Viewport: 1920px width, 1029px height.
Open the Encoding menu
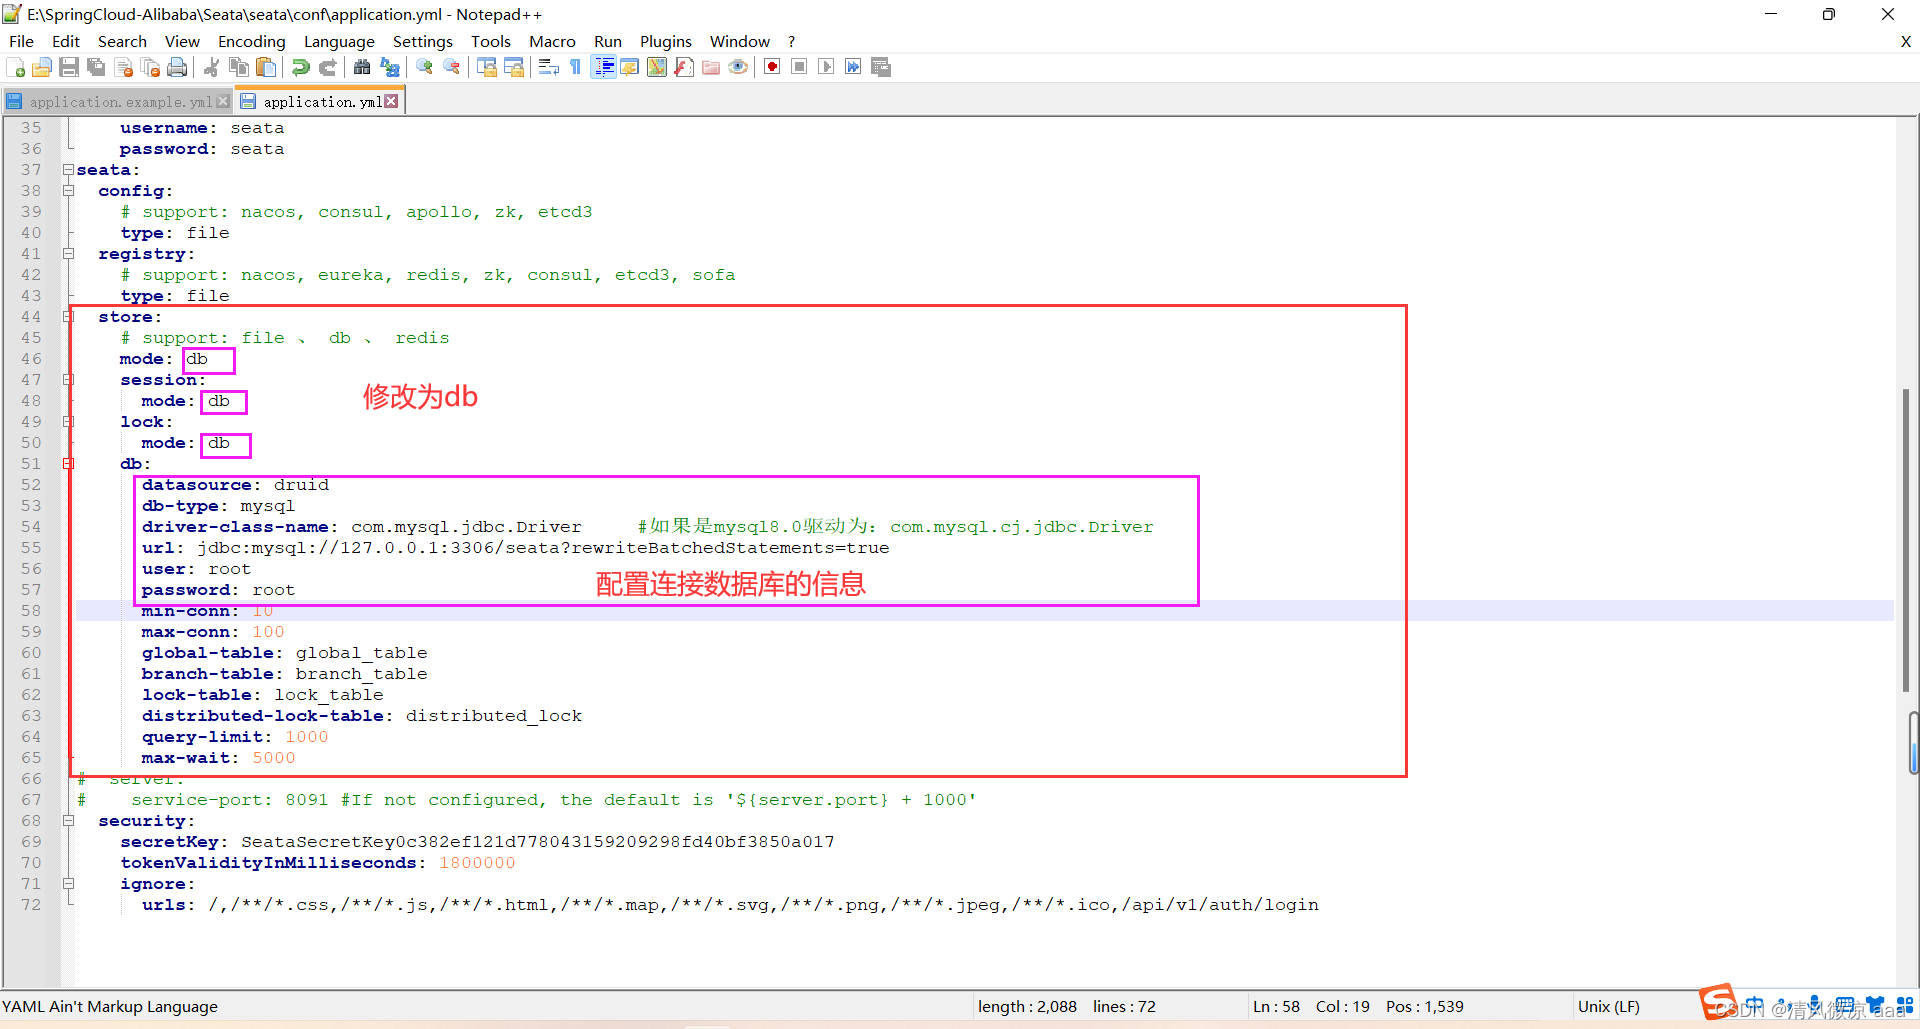click(x=252, y=41)
